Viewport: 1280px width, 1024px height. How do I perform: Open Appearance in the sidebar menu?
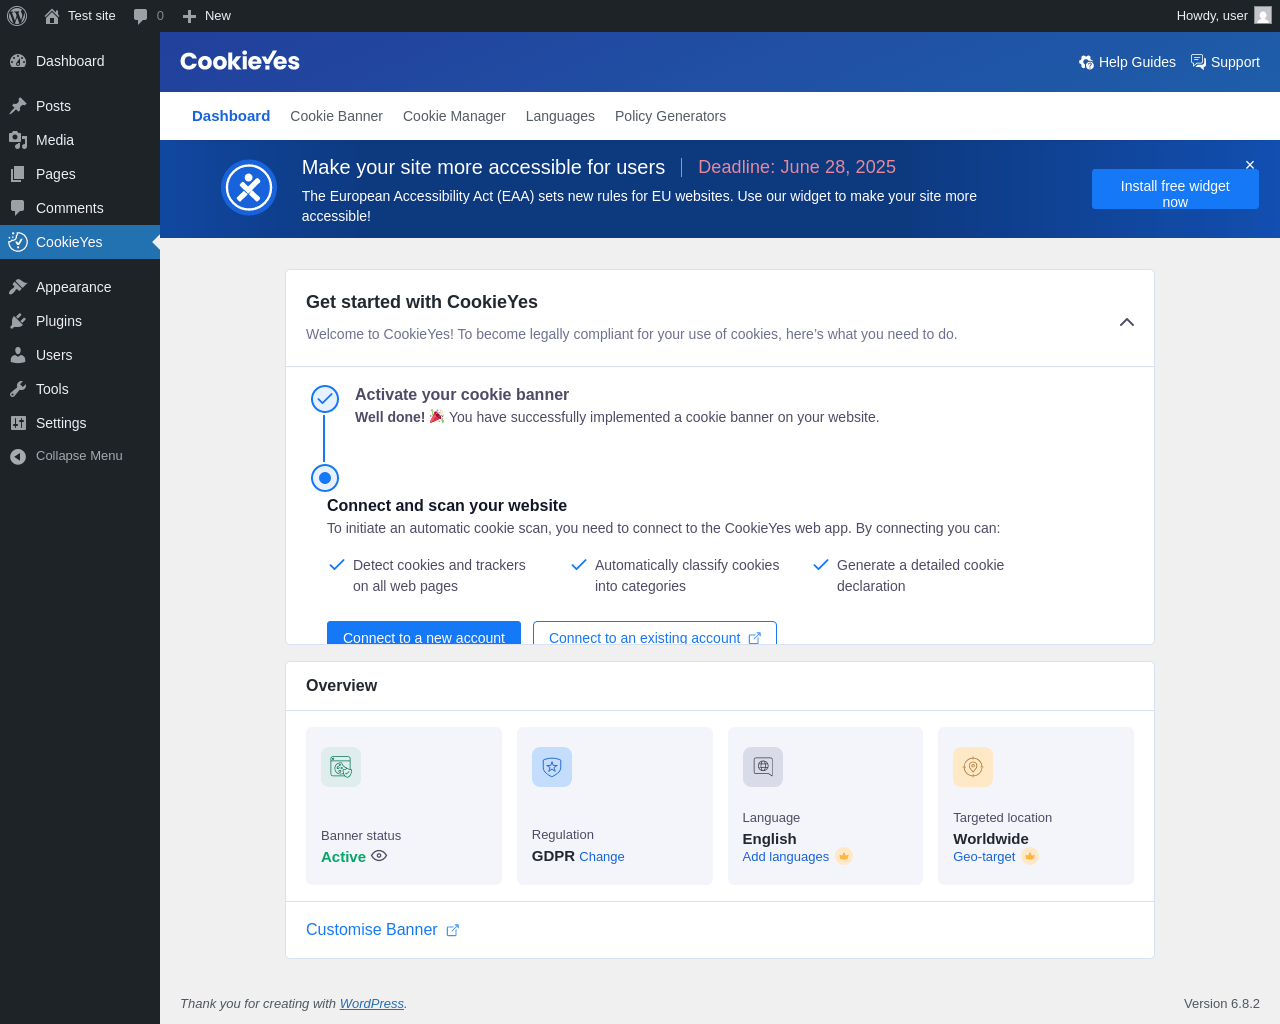[80, 287]
